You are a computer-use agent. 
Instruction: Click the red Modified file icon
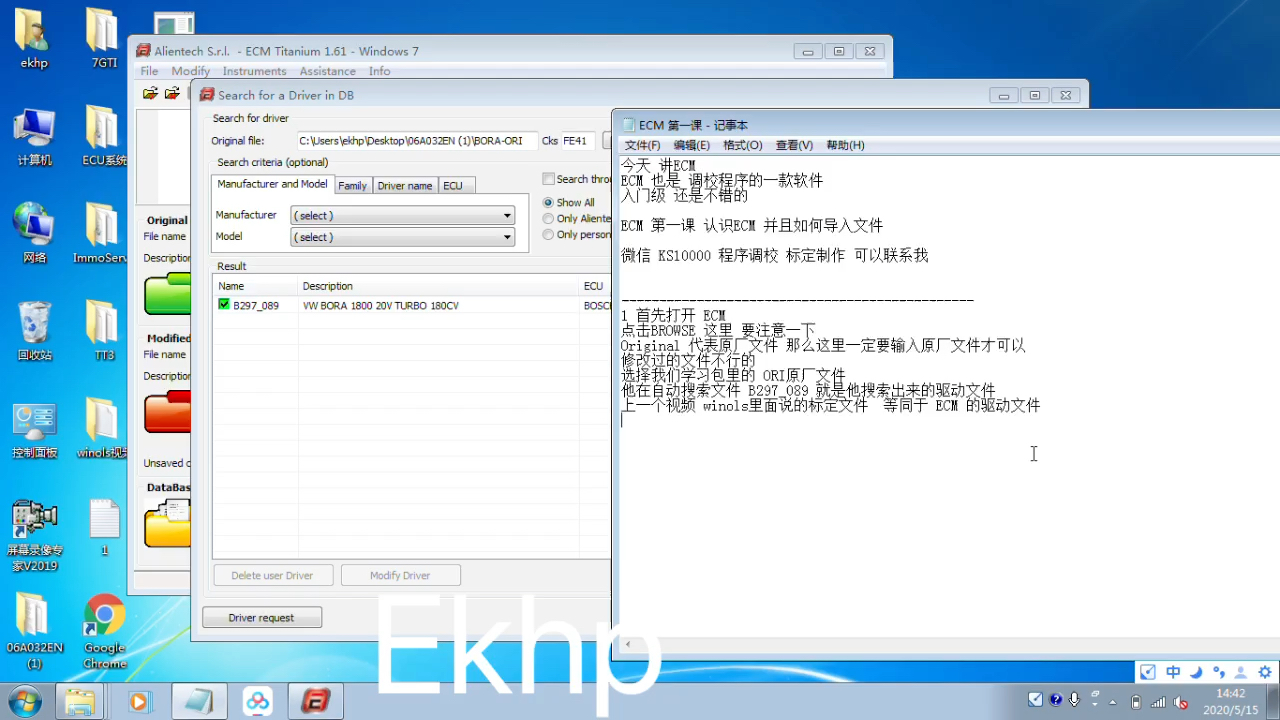[166, 410]
